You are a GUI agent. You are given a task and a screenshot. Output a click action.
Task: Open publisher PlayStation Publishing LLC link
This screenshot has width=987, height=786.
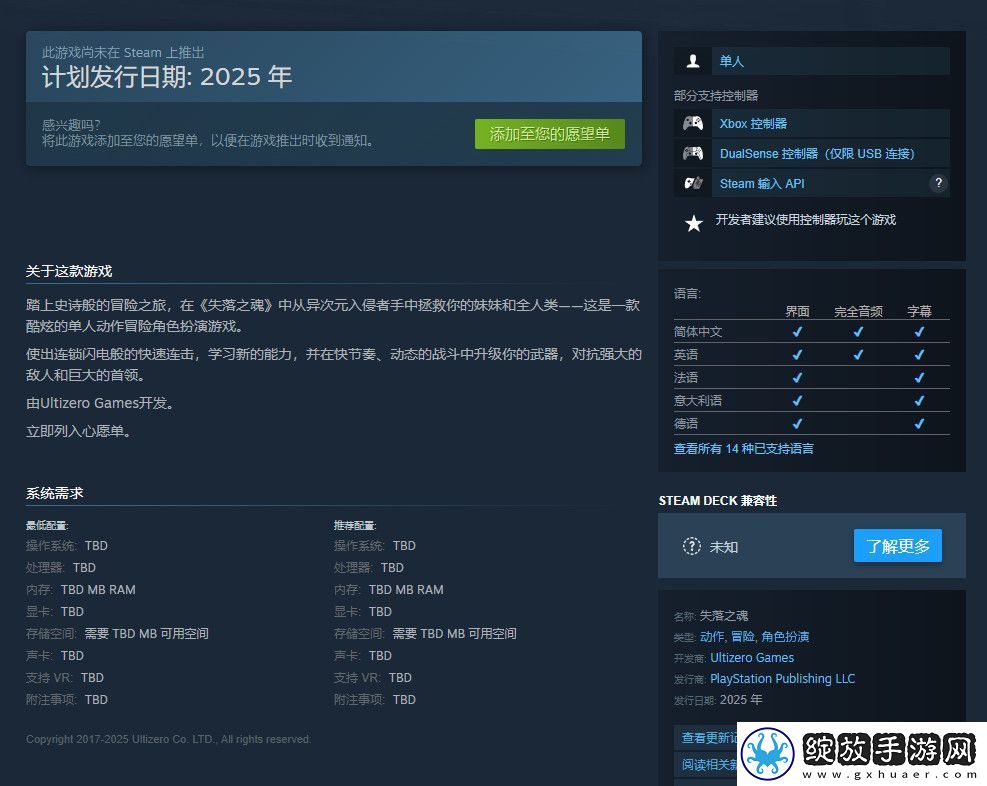(782, 678)
